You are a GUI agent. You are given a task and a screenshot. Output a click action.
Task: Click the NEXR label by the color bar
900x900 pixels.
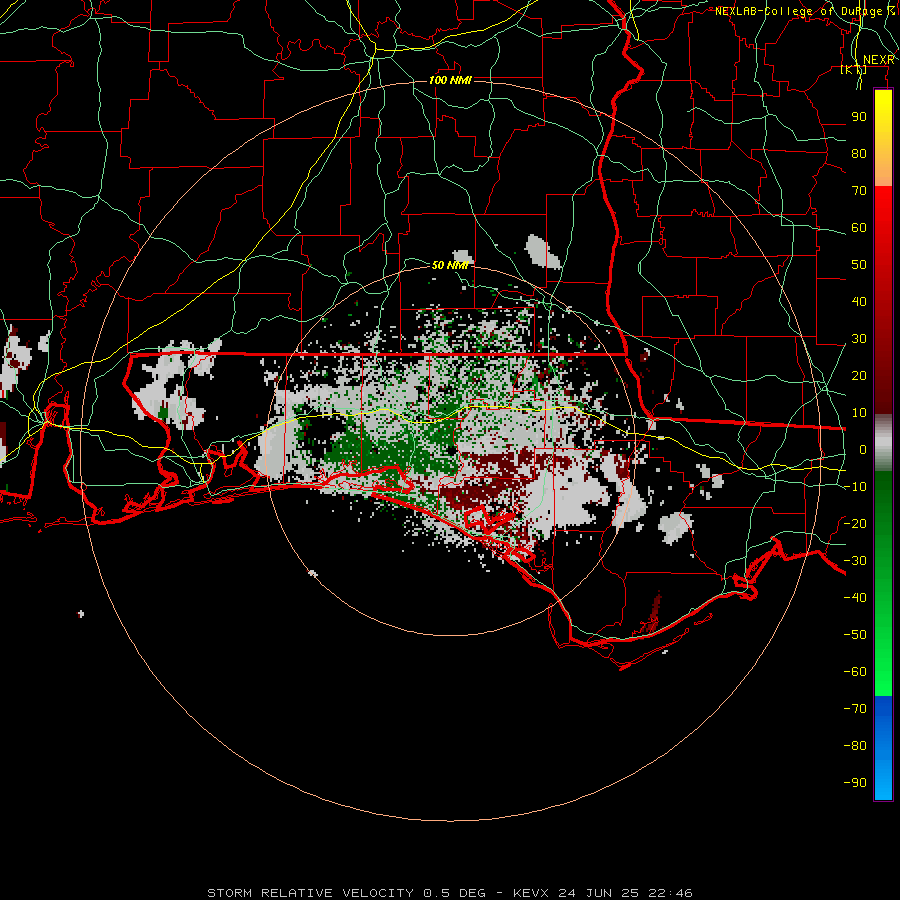click(879, 60)
